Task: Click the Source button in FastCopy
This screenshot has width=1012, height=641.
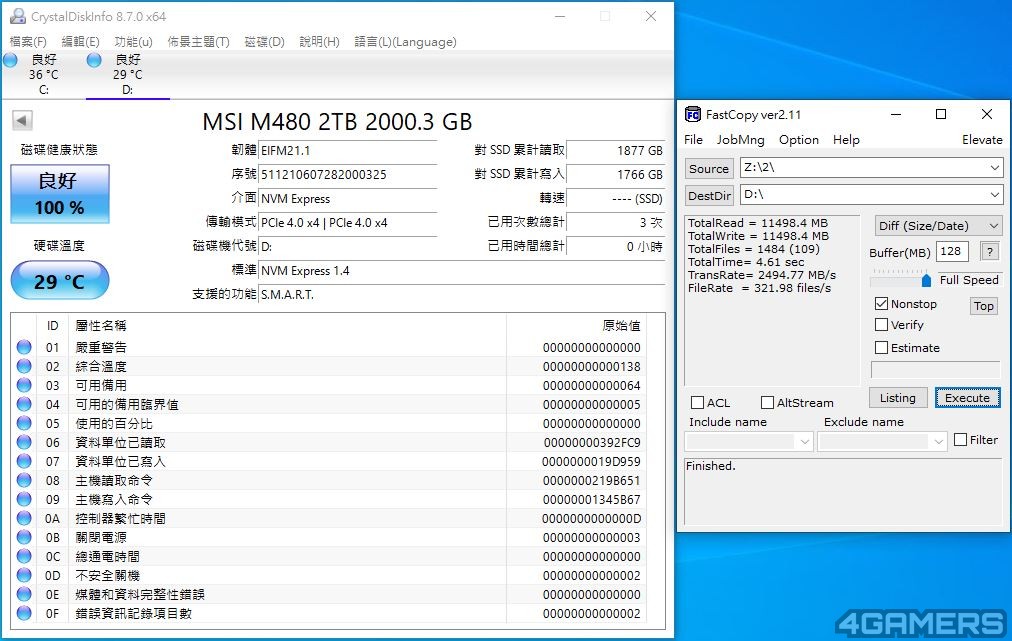Action: tap(709, 168)
